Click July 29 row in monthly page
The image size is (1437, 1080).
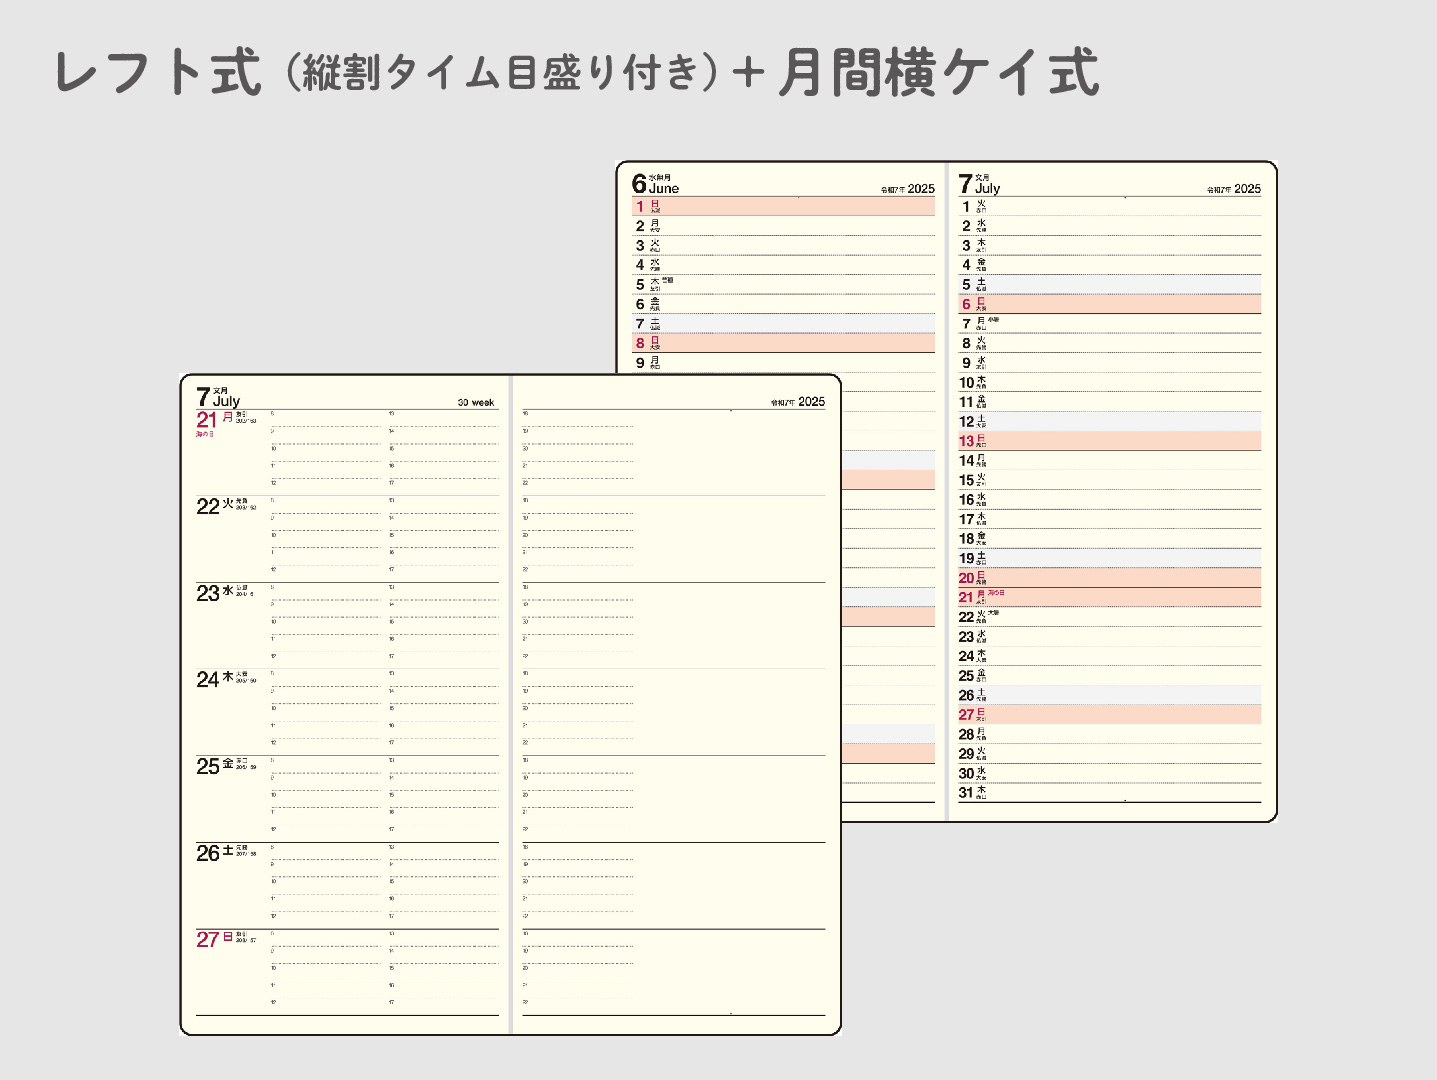[1109, 754]
